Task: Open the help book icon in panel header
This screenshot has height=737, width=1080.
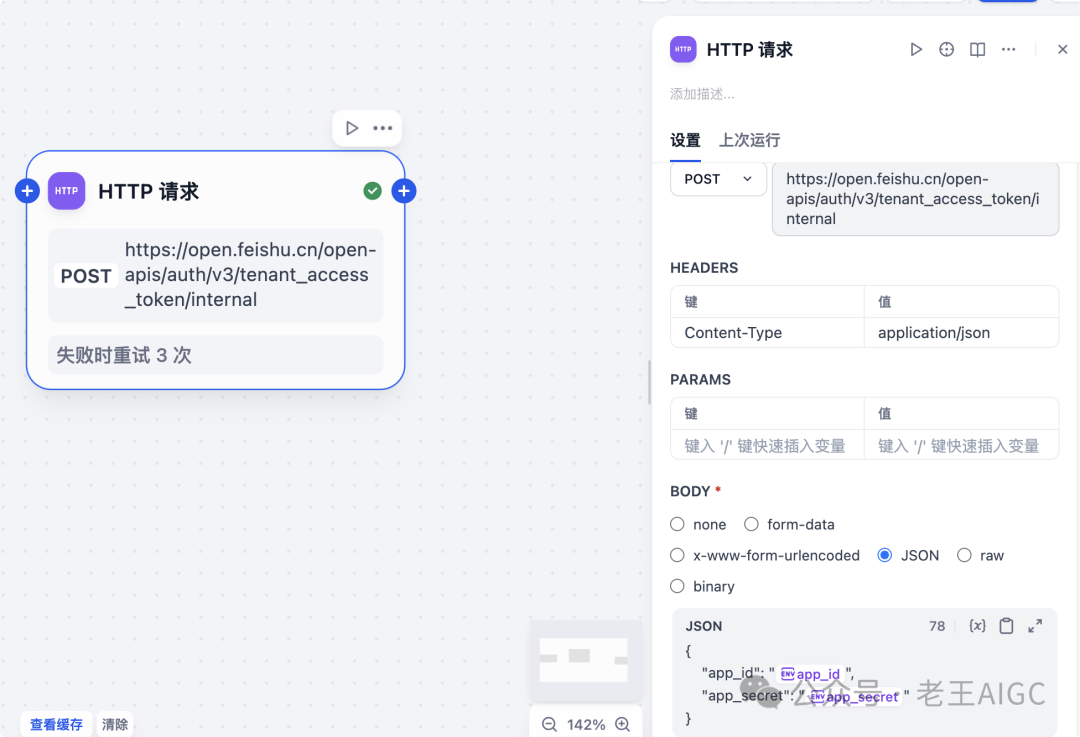Action: [977, 50]
